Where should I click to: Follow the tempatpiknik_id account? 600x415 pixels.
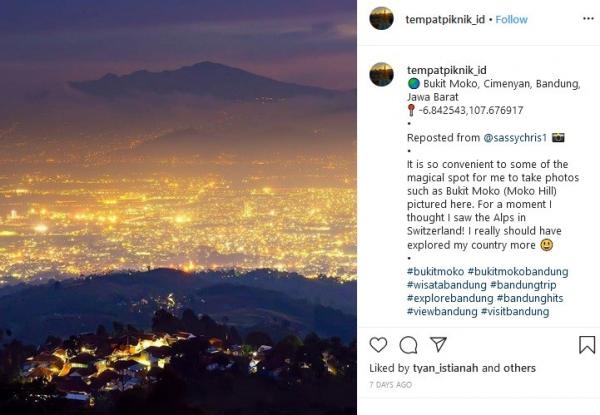[x=511, y=19]
